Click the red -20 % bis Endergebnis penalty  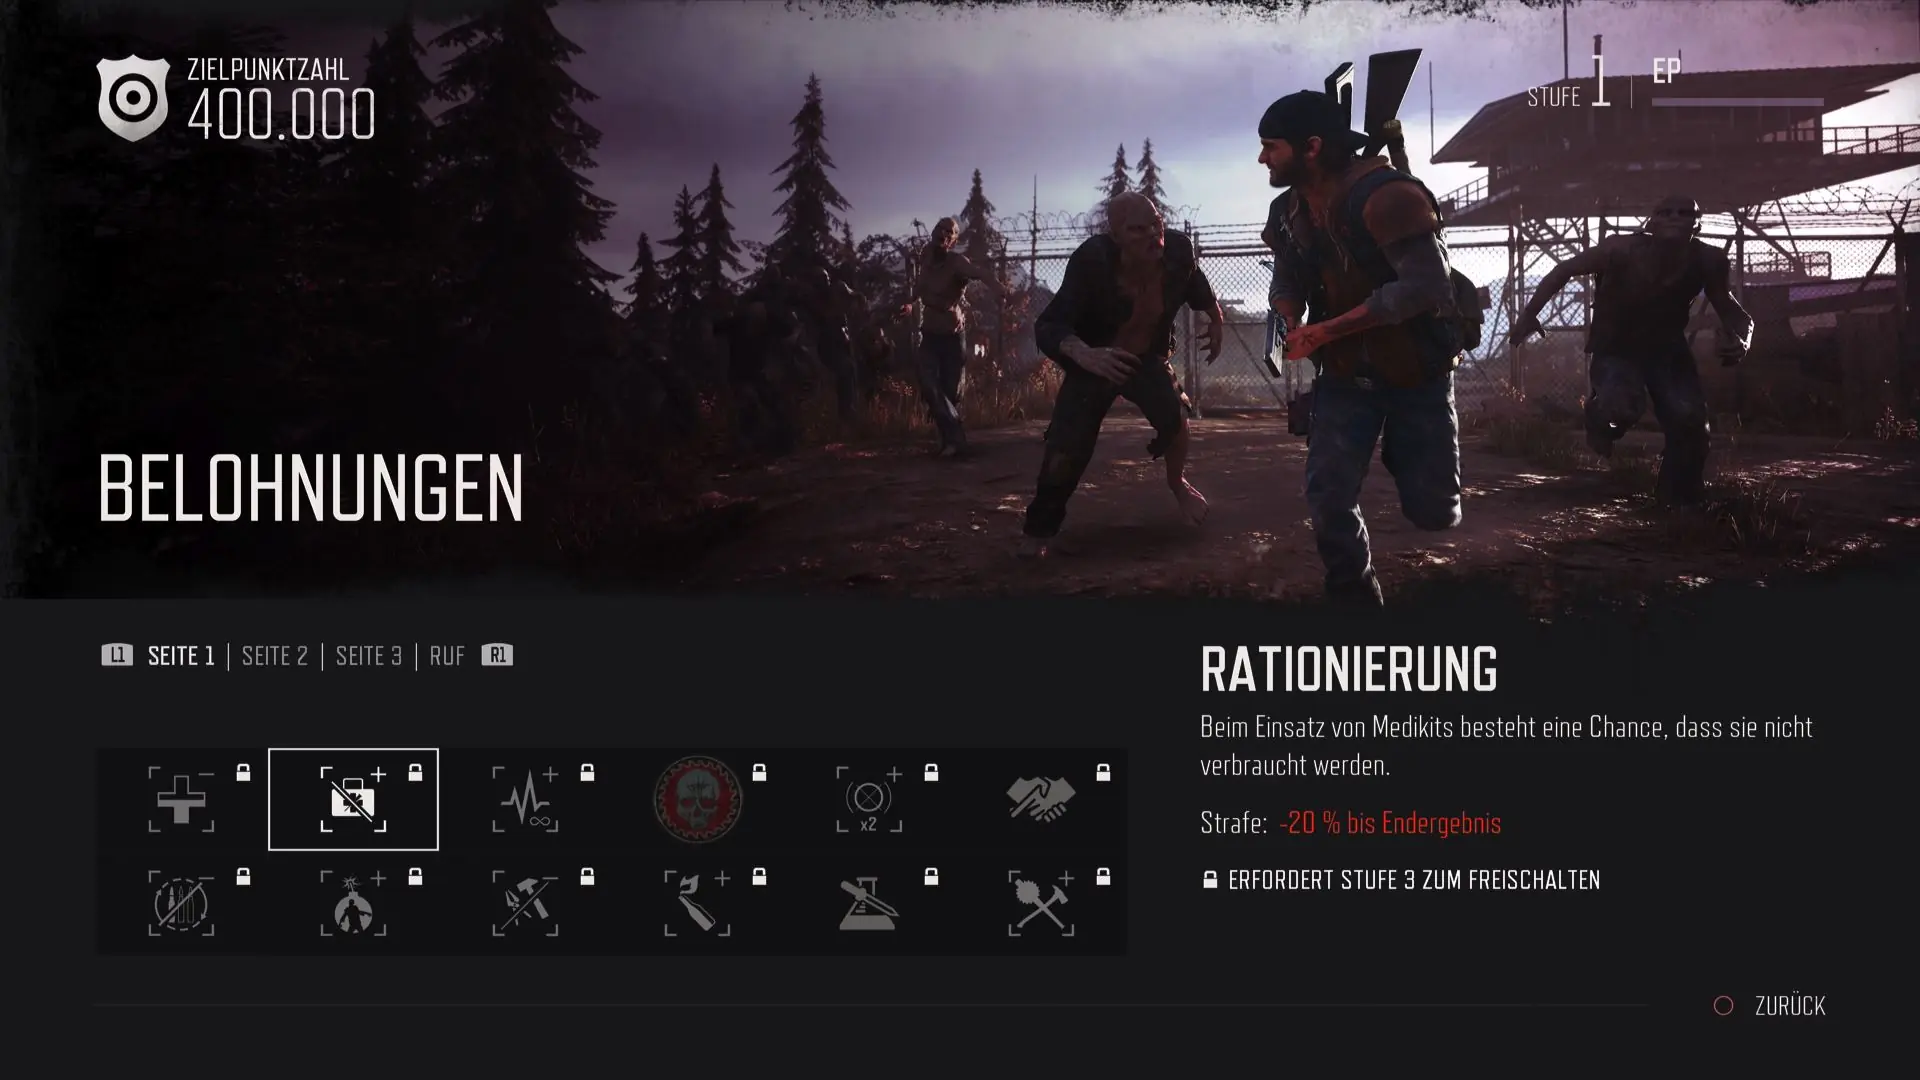1390,823
